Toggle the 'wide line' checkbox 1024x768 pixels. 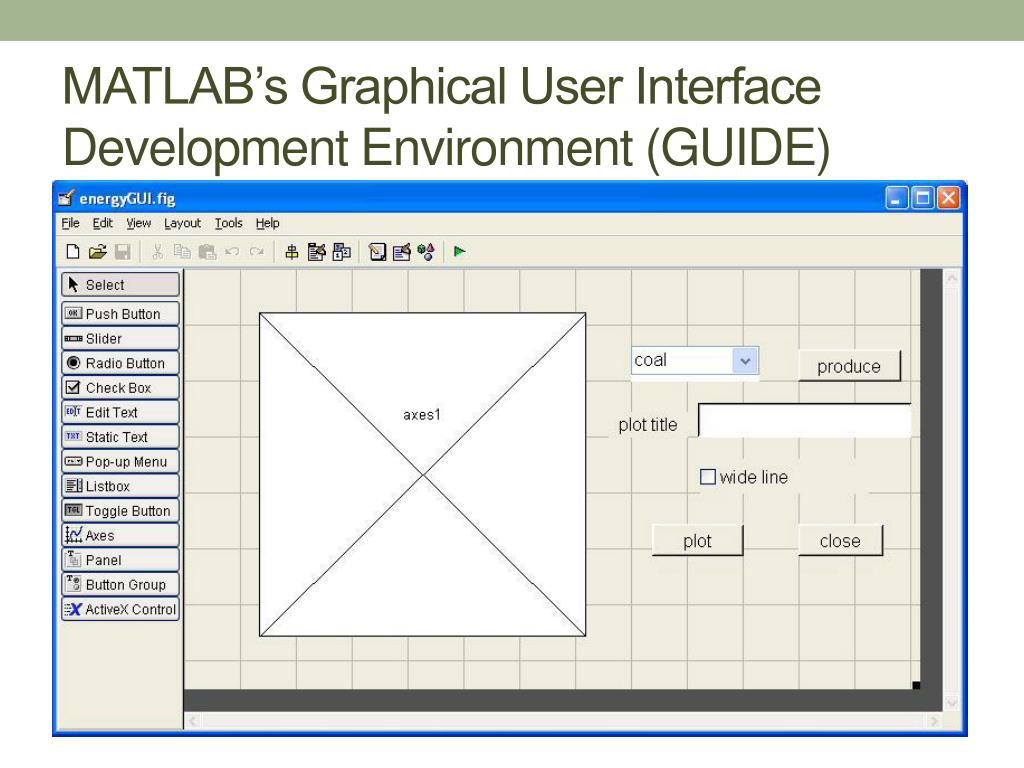tap(708, 477)
